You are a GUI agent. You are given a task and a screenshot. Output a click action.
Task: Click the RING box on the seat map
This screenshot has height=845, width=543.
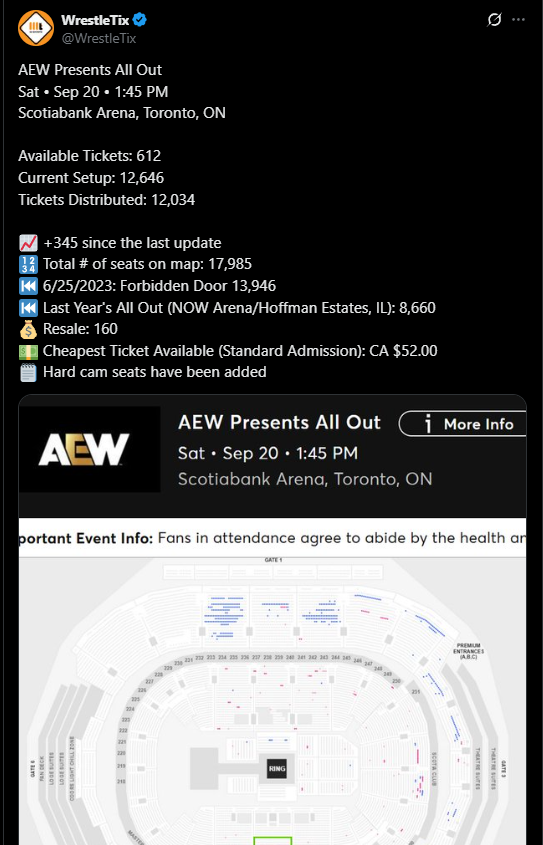pos(277,769)
